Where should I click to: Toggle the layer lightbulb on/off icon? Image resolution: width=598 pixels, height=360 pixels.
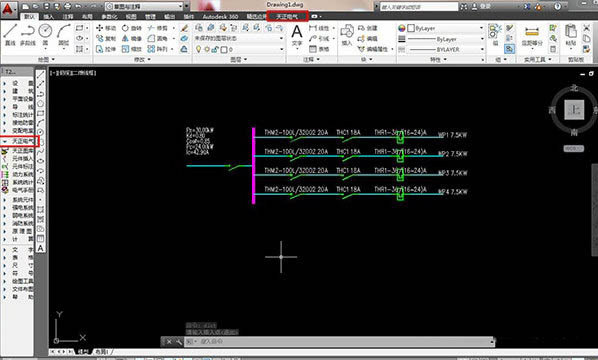tap(198, 50)
